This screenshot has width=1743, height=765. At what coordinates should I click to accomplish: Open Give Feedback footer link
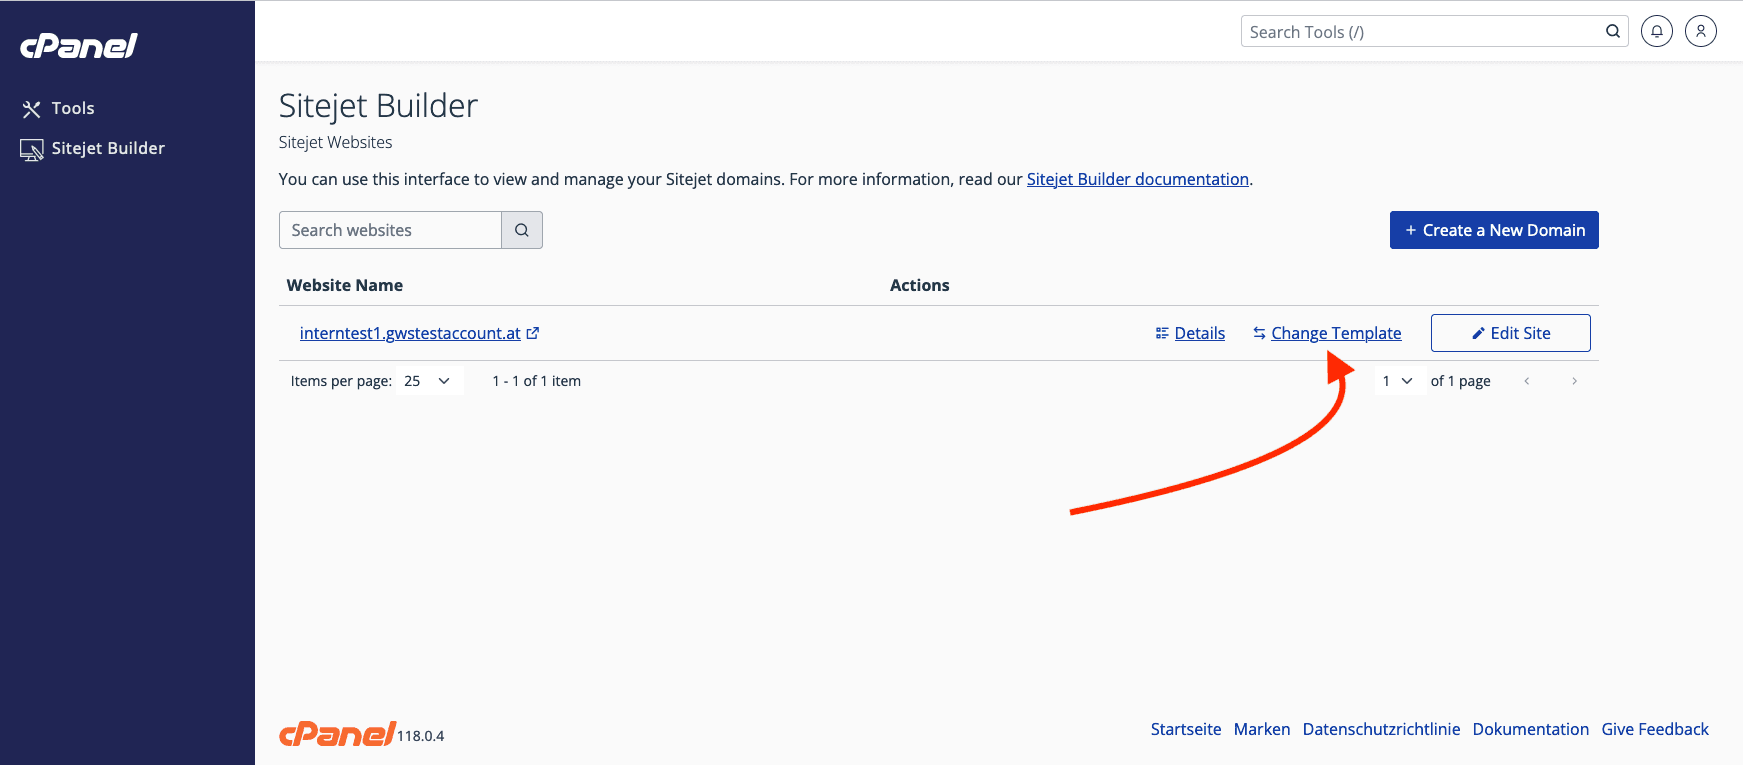click(1654, 729)
